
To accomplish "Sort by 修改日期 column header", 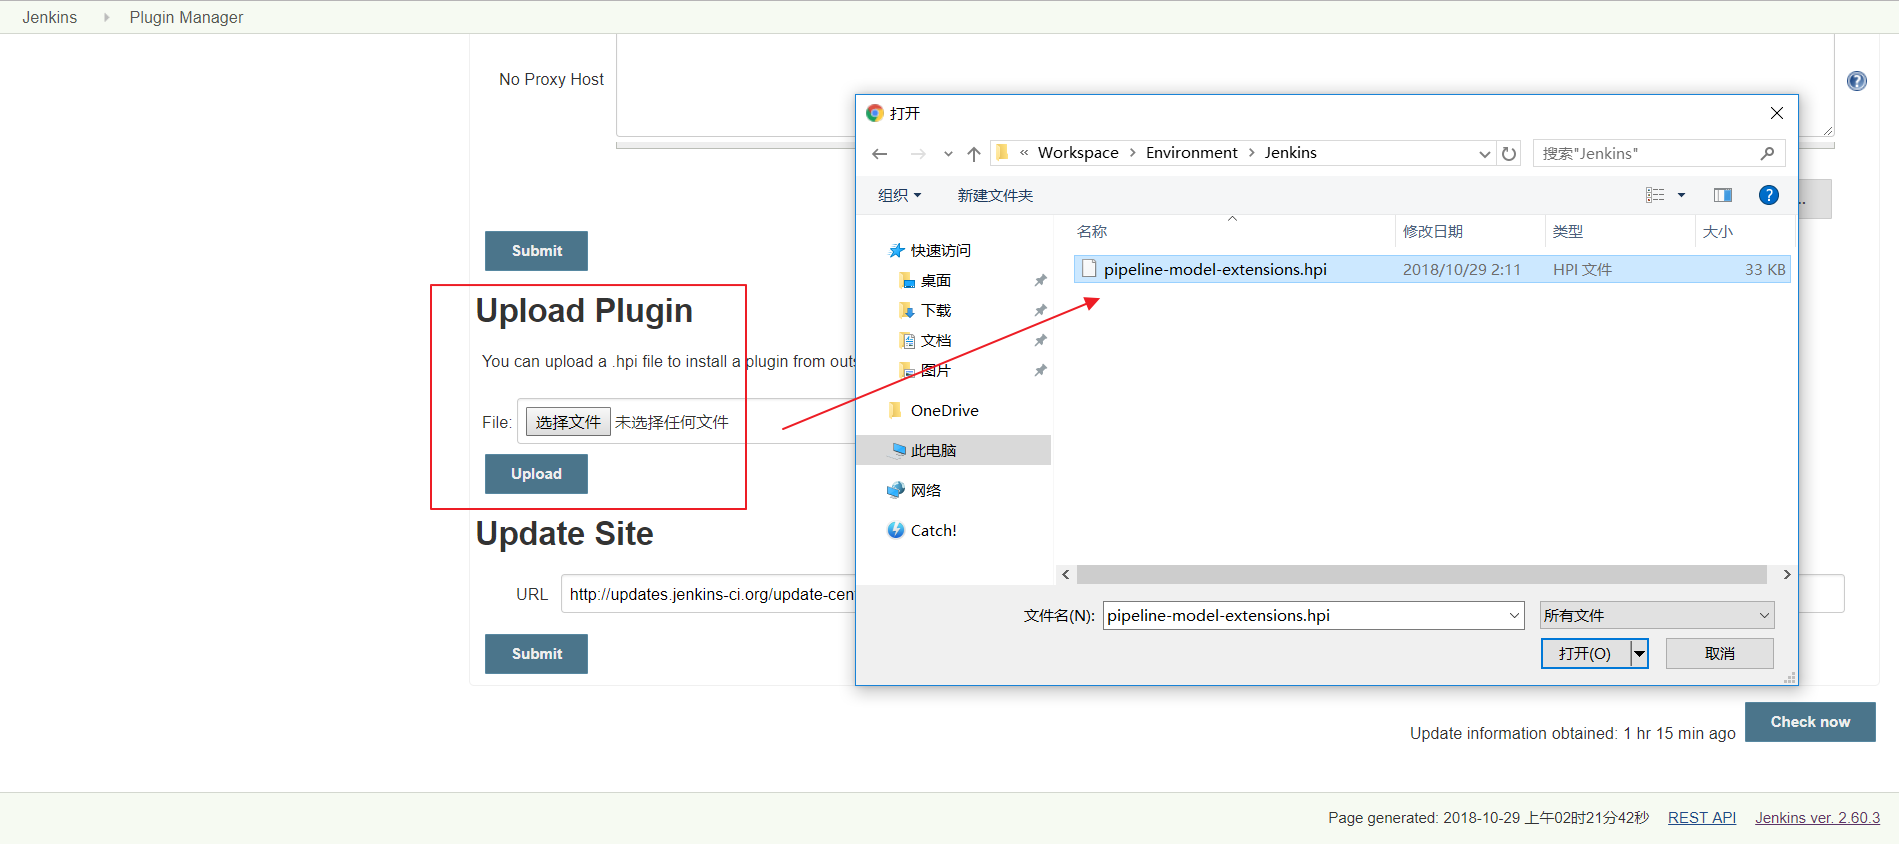I will 1432,231.
